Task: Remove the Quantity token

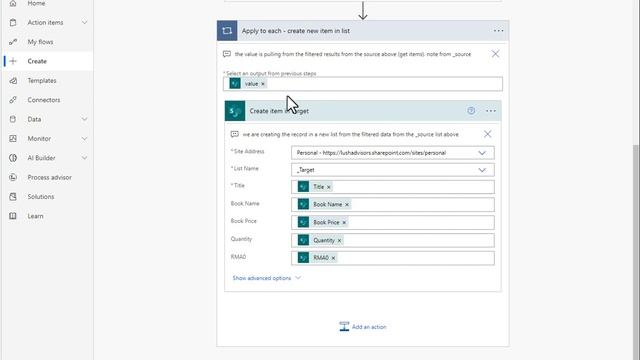Action: (x=339, y=240)
